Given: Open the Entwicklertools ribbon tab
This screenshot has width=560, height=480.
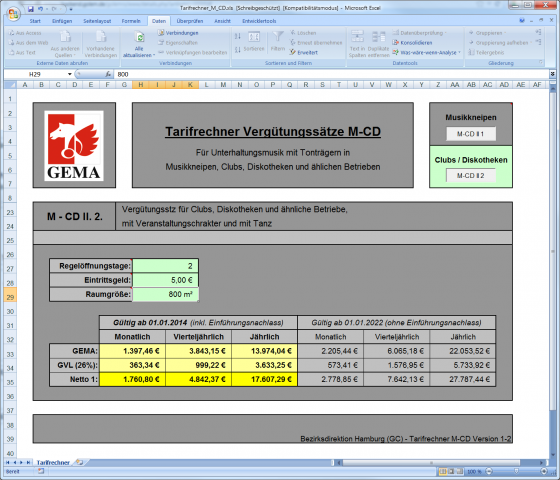Looking at the screenshot, I should coord(259,21).
